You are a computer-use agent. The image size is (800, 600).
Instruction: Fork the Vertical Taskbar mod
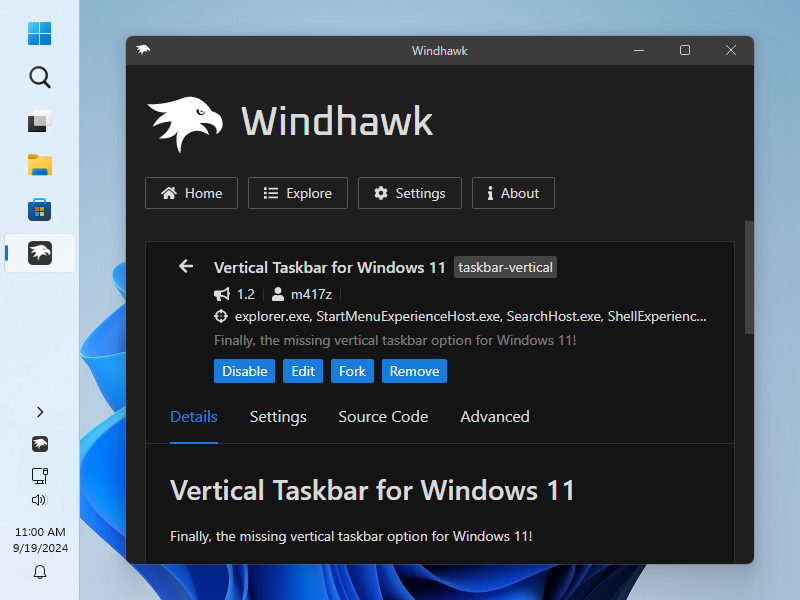[352, 370]
